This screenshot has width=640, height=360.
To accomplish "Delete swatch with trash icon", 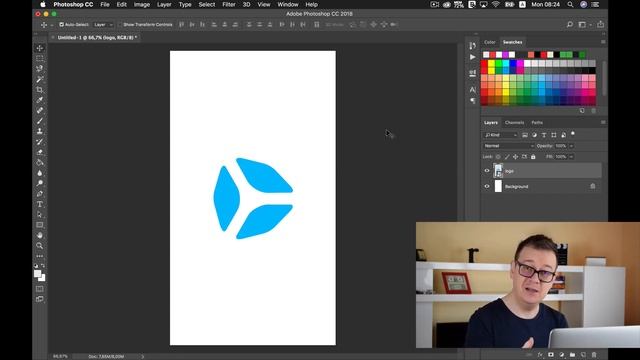I will (593, 111).
